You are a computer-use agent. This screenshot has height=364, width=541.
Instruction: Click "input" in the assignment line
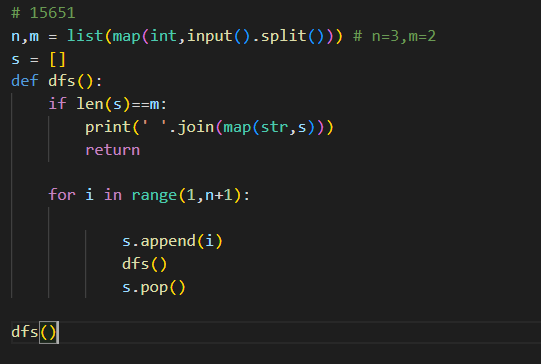tap(210, 36)
